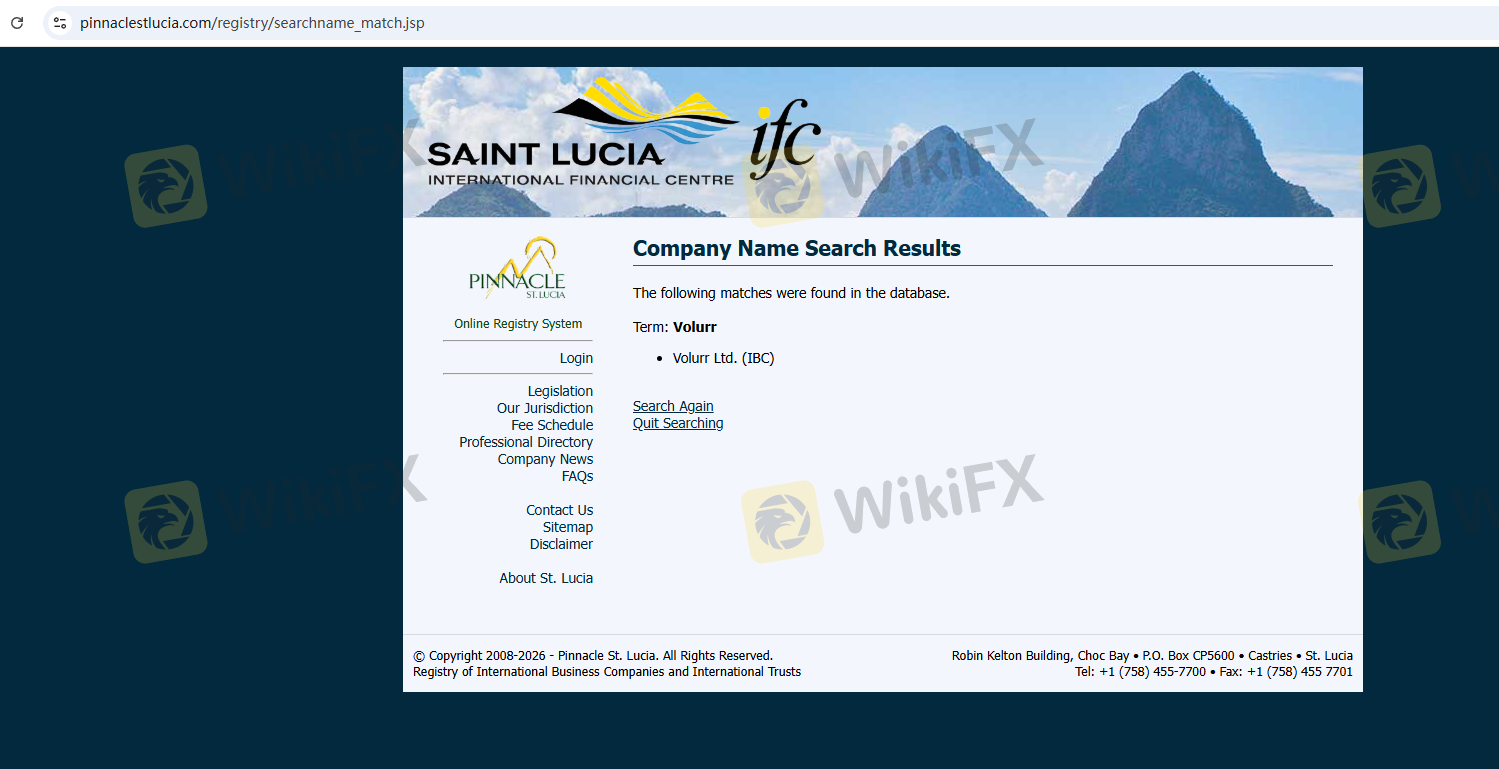
Task: Click the telephone and fax number line
Action: click(x=1213, y=672)
